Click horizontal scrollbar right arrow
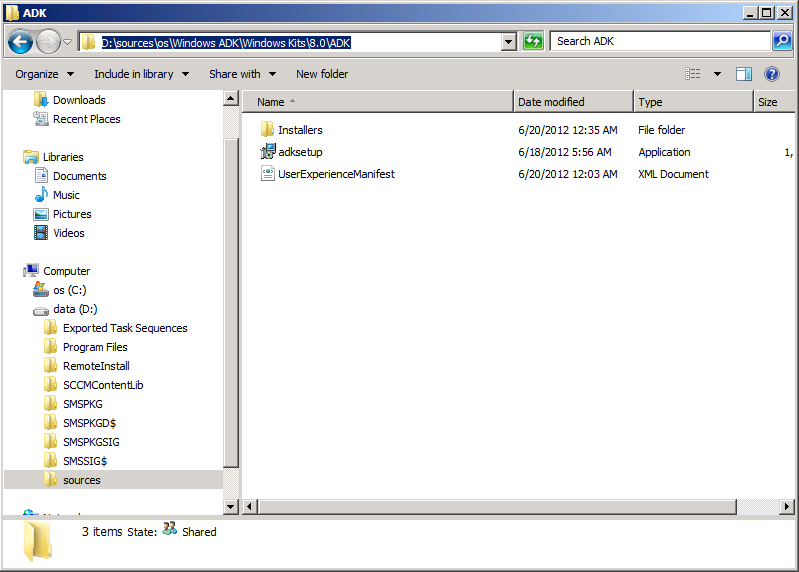This screenshot has width=799, height=572. [787, 507]
